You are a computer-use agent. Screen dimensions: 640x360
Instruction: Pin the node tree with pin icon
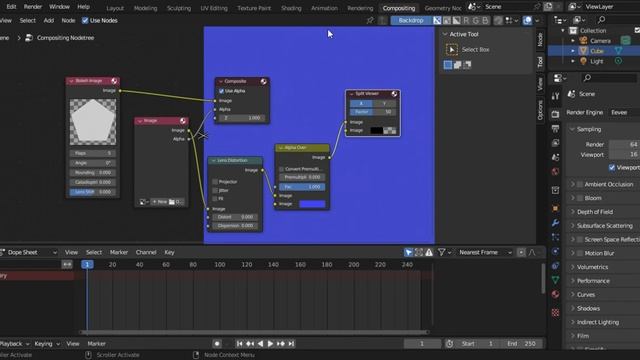pyautogui.click(x=370, y=20)
